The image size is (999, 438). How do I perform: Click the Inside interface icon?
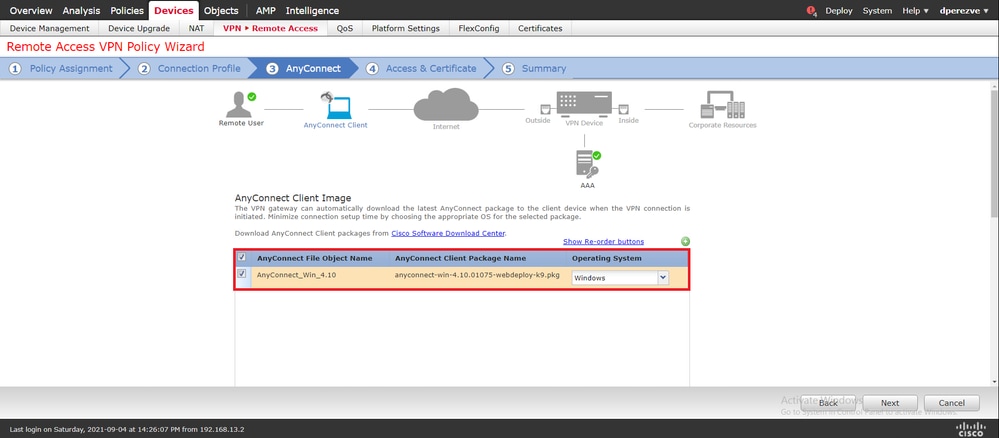[x=623, y=108]
